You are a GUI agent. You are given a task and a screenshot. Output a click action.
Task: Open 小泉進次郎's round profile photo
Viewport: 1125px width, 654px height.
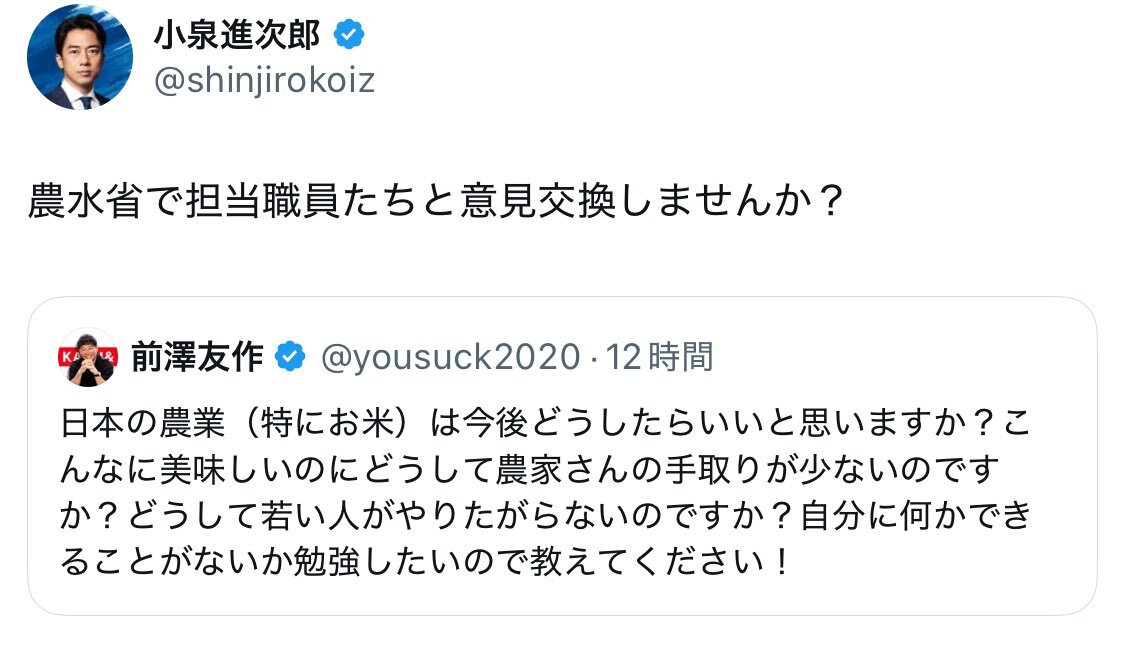point(80,57)
